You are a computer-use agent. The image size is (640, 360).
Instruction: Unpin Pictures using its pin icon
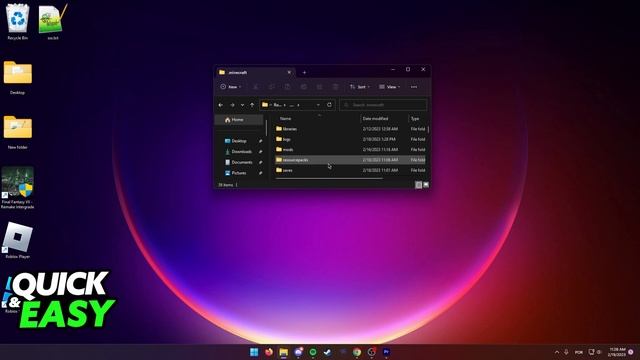click(260, 173)
